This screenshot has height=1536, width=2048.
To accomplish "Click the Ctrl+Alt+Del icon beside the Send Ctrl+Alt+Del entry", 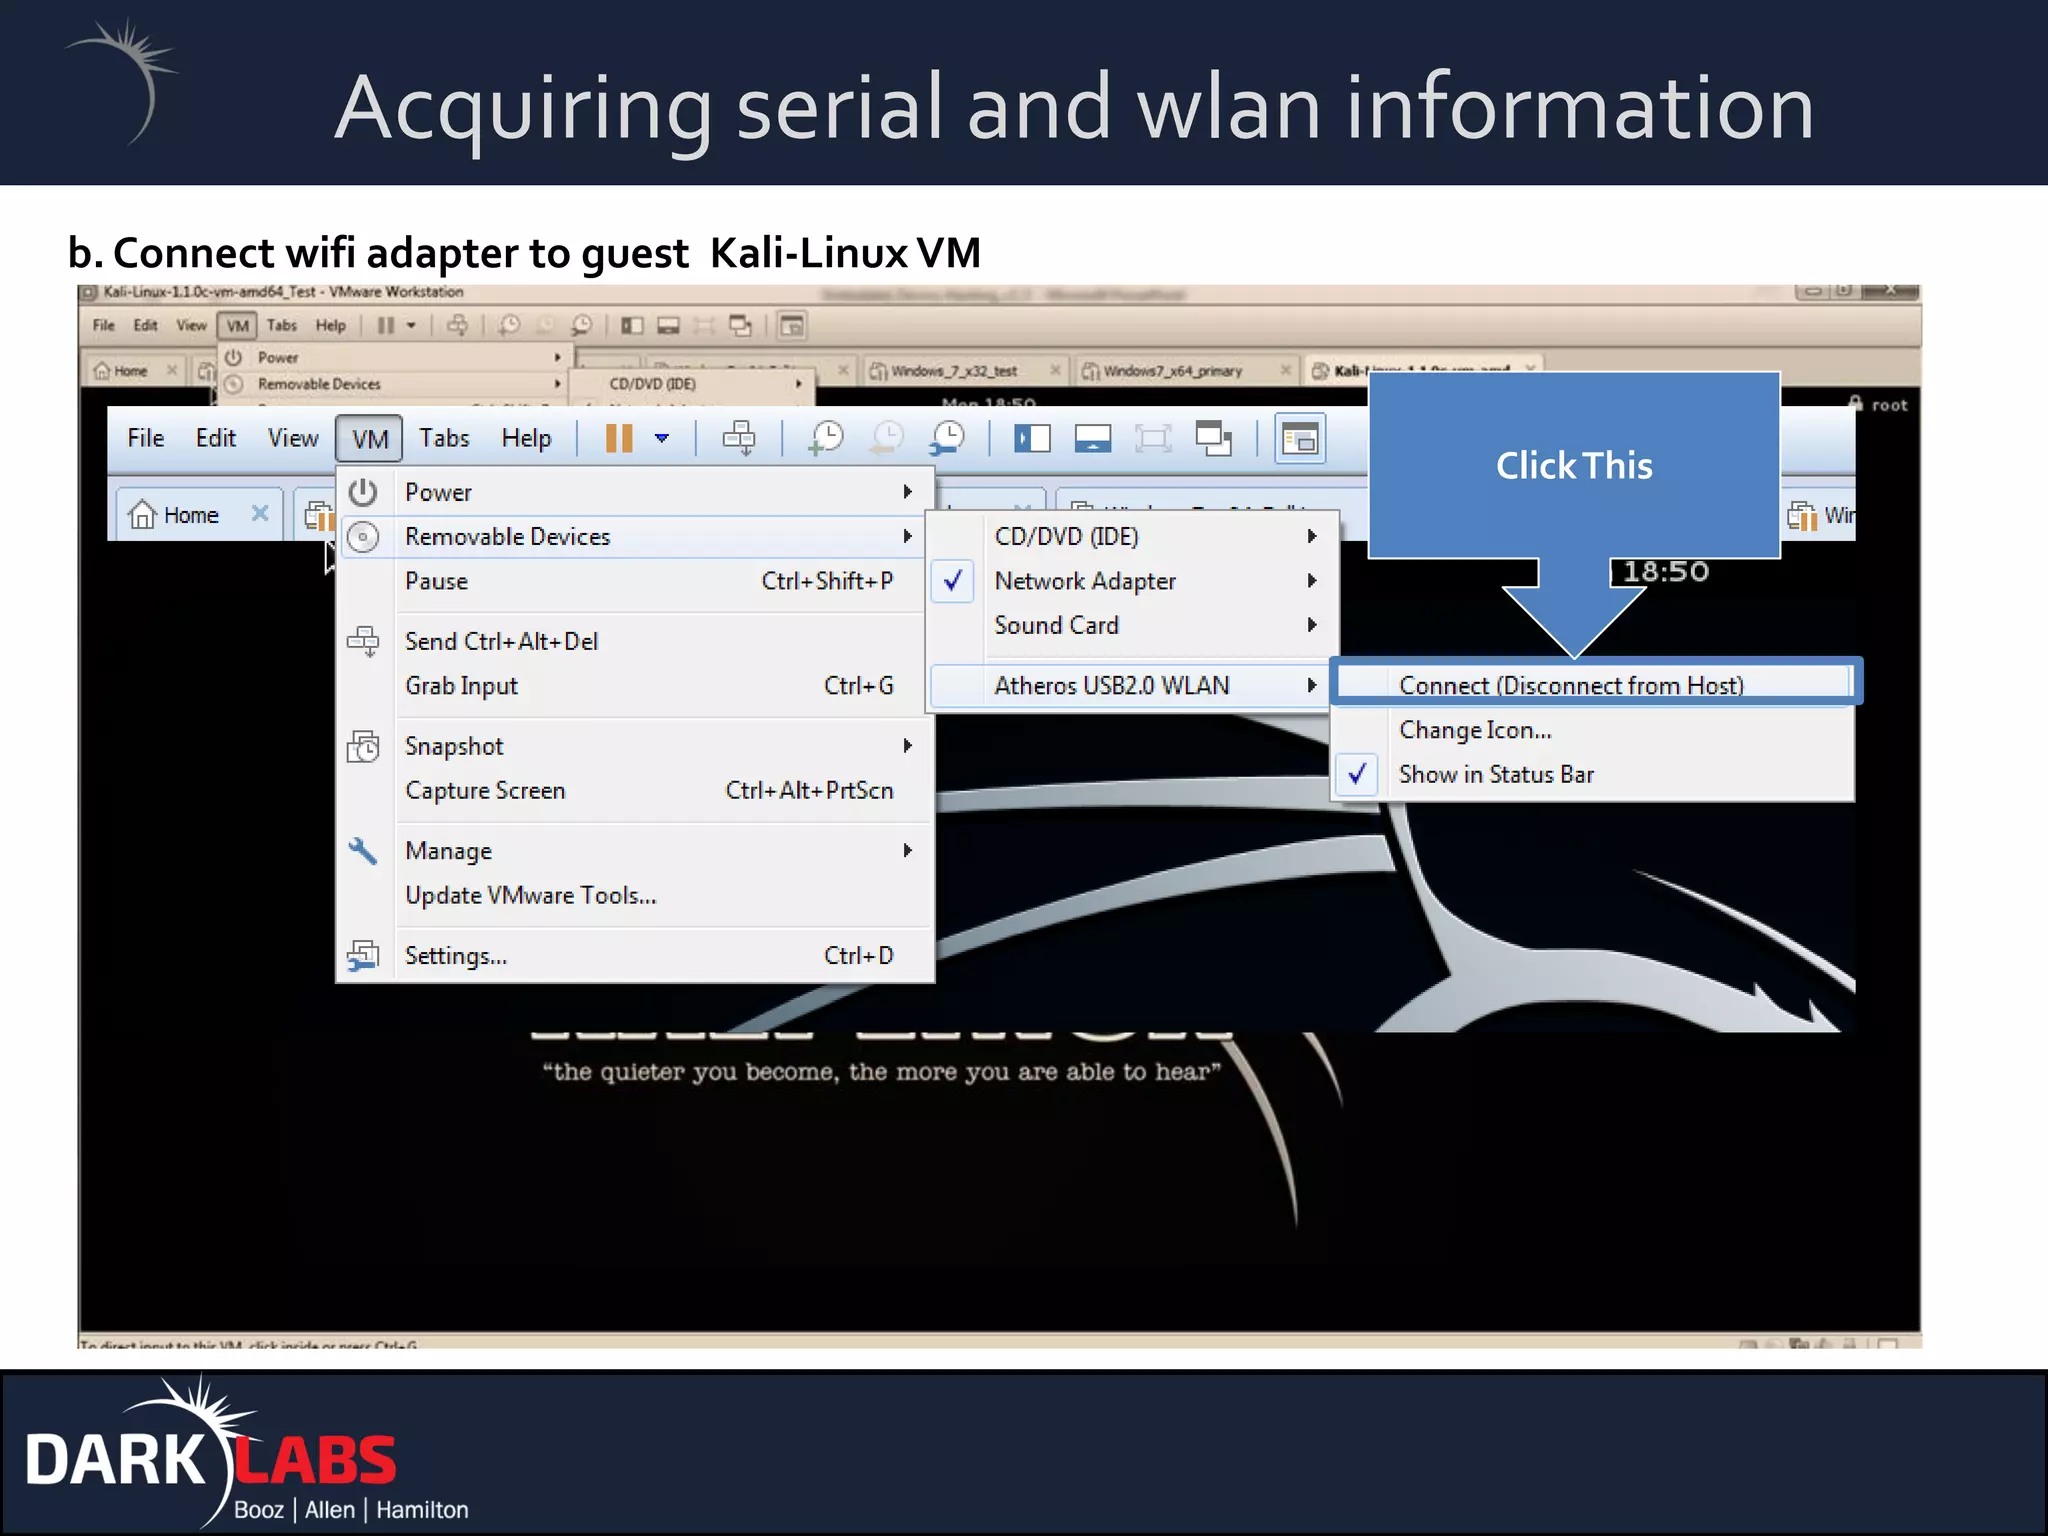I will tap(362, 641).
